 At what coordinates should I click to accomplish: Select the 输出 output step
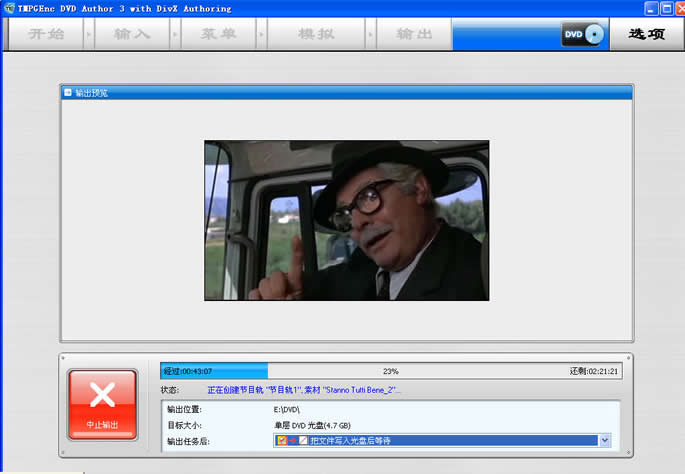[x=414, y=34]
